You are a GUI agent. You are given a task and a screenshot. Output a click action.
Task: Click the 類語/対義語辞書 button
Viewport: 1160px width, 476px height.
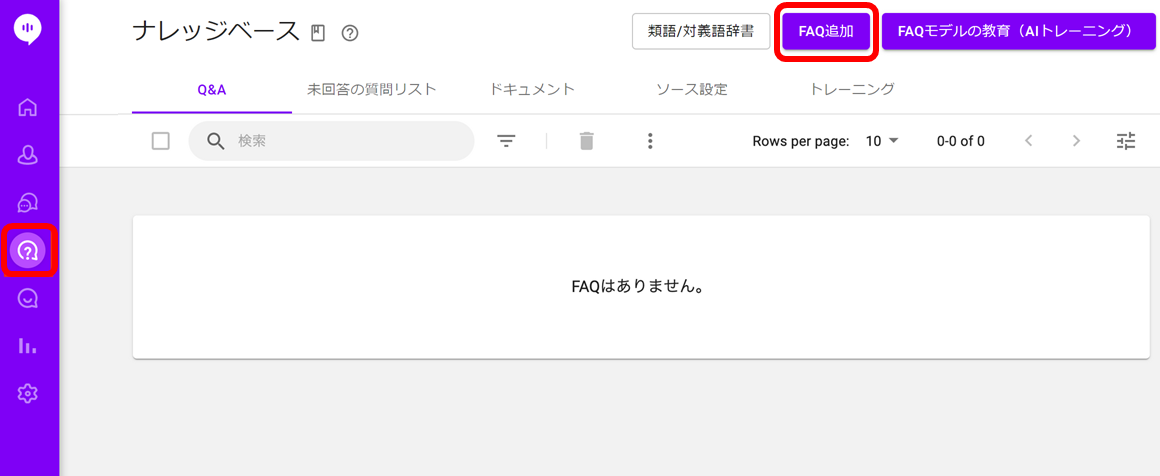click(x=701, y=32)
